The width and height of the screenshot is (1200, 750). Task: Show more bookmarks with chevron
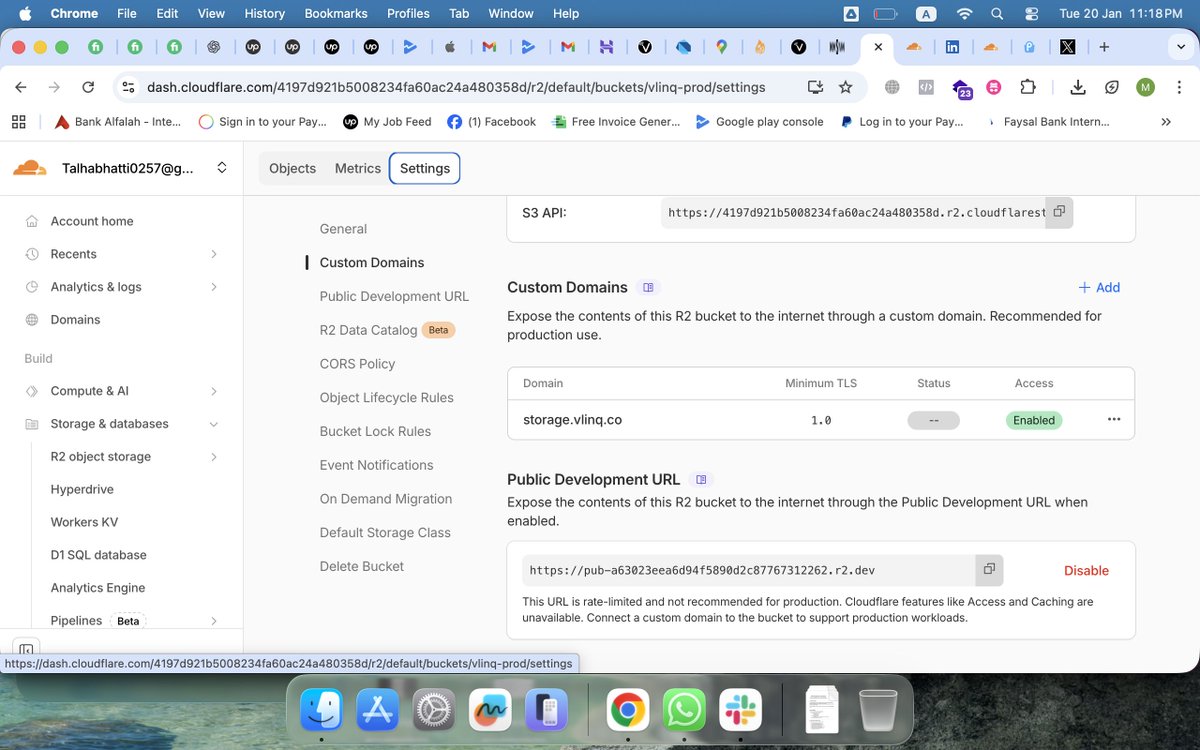[x=1166, y=122]
